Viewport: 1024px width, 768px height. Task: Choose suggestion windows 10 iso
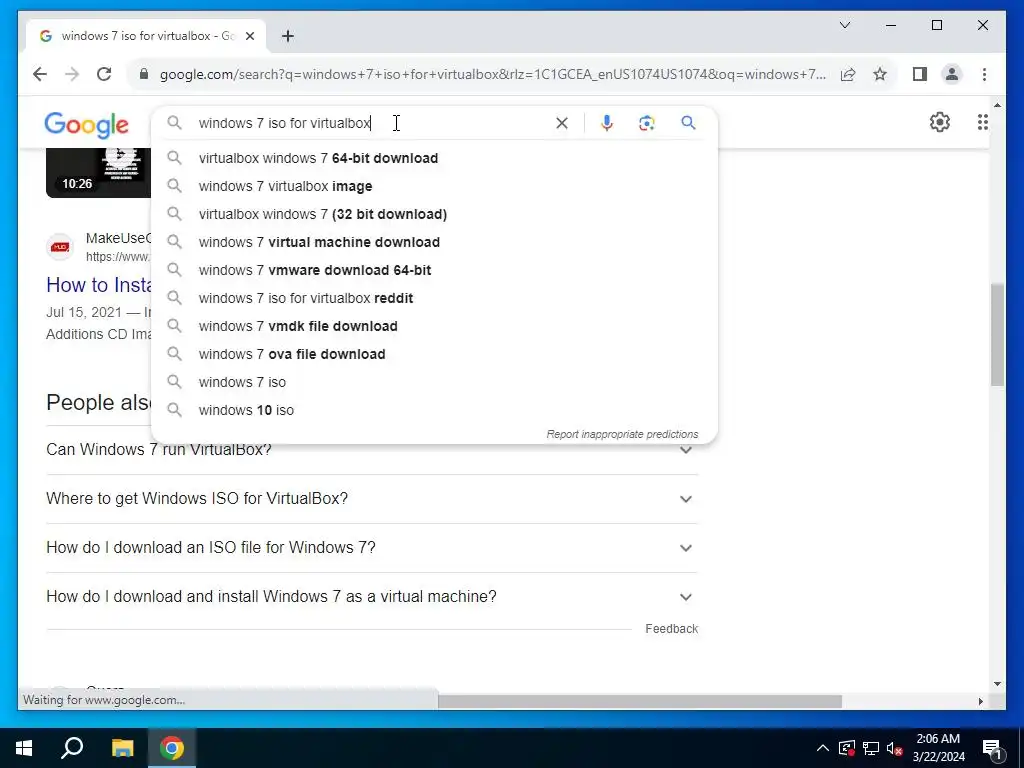[434, 411]
